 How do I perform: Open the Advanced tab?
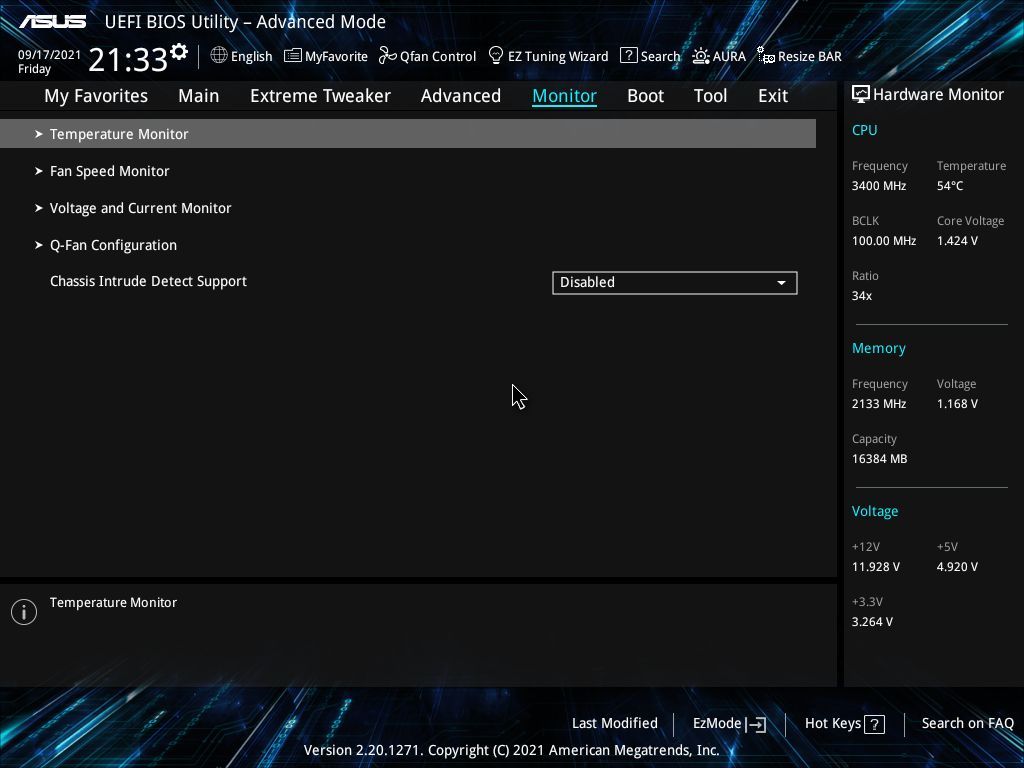(x=461, y=96)
